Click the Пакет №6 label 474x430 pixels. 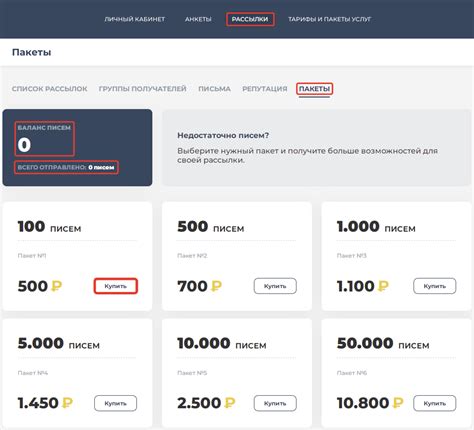coord(352,373)
